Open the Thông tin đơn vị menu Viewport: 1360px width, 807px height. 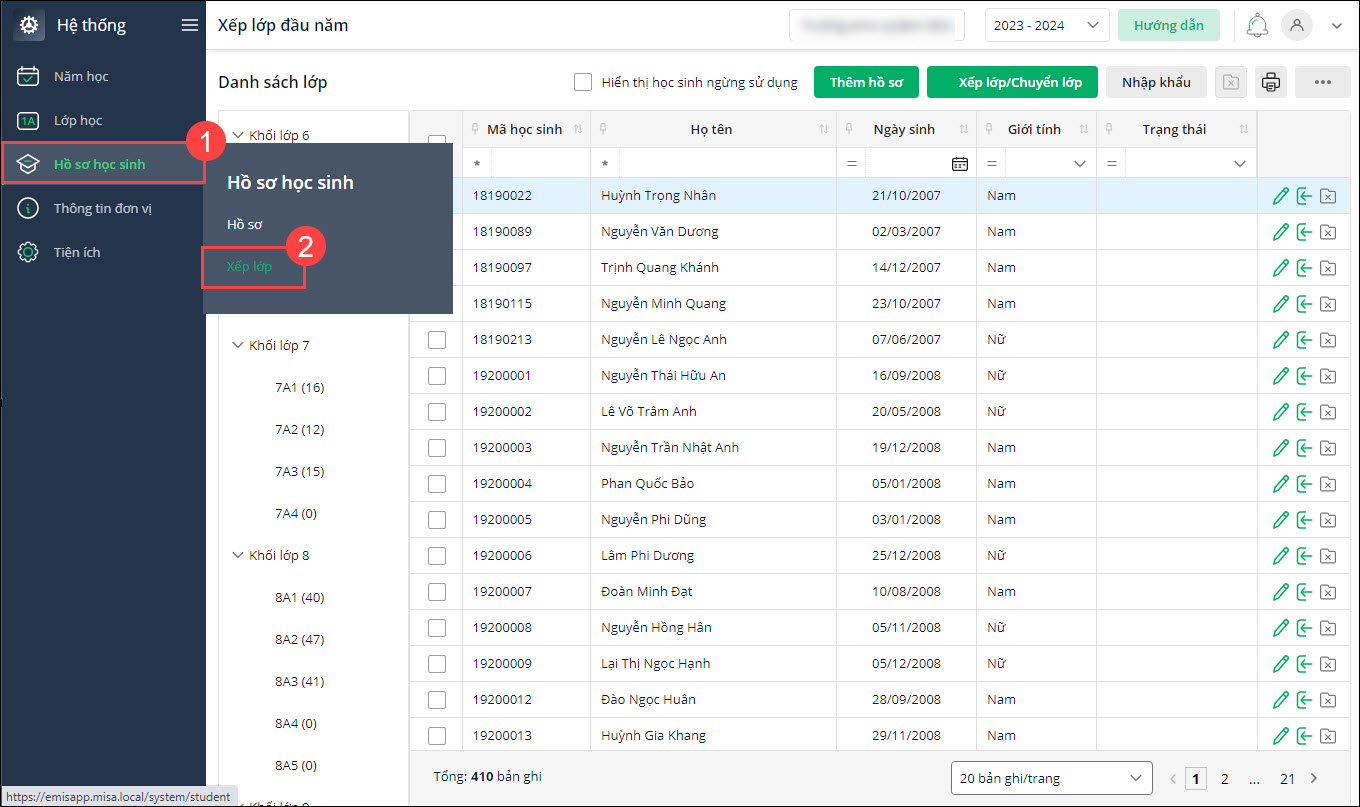point(103,208)
